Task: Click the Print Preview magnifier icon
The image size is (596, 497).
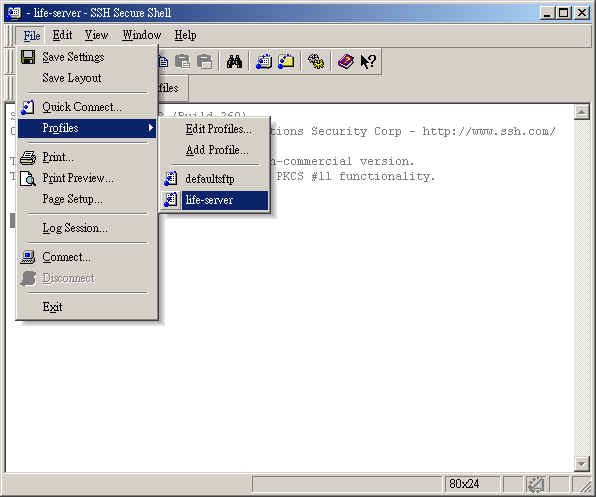Action: tap(28, 178)
